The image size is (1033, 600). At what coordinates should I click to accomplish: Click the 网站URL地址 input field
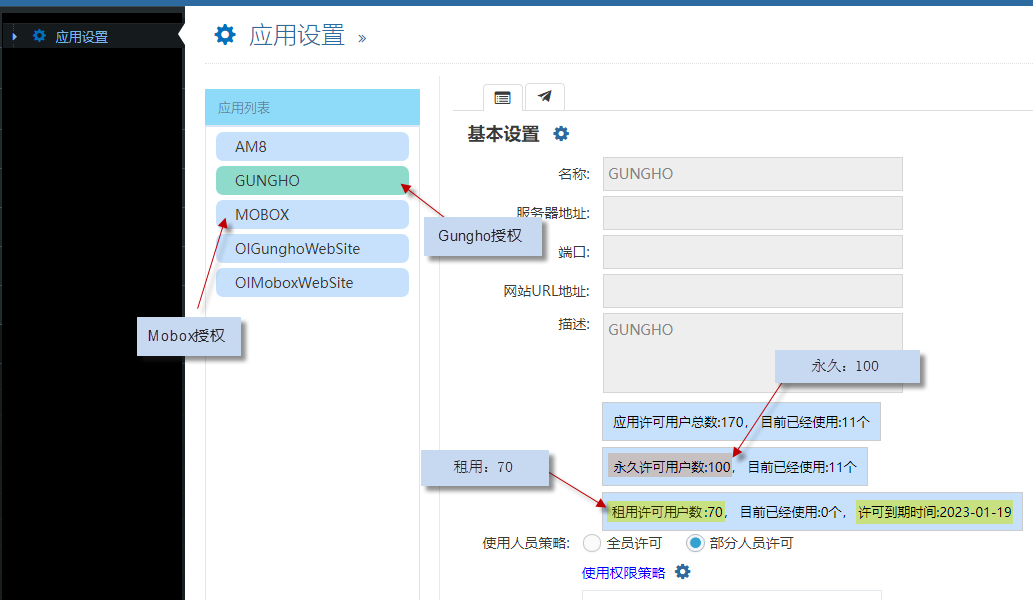[x=752, y=291]
